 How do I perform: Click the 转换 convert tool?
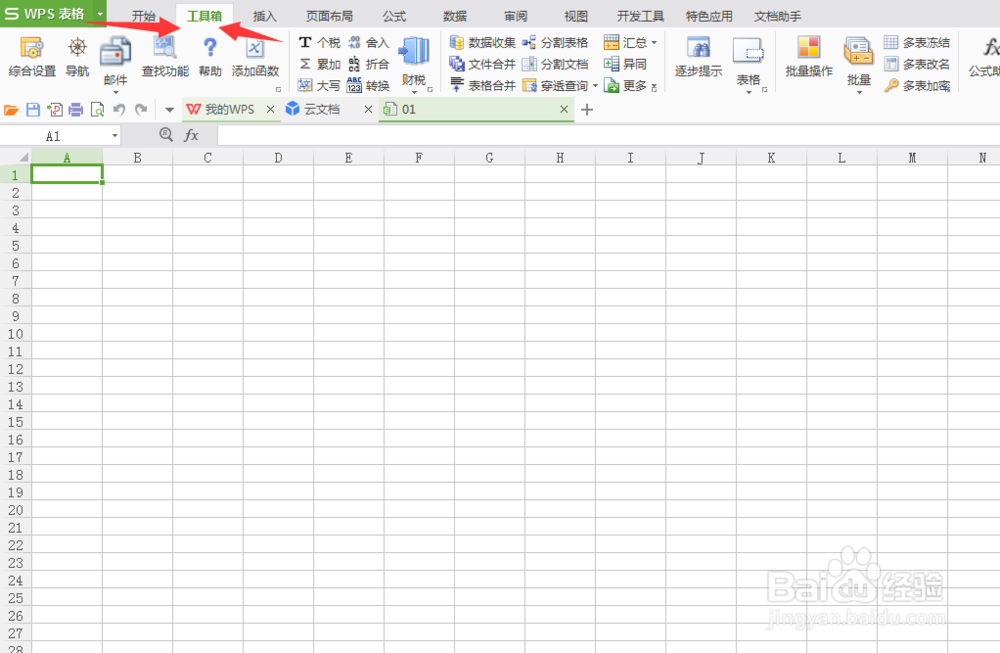pyautogui.click(x=369, y=85)
